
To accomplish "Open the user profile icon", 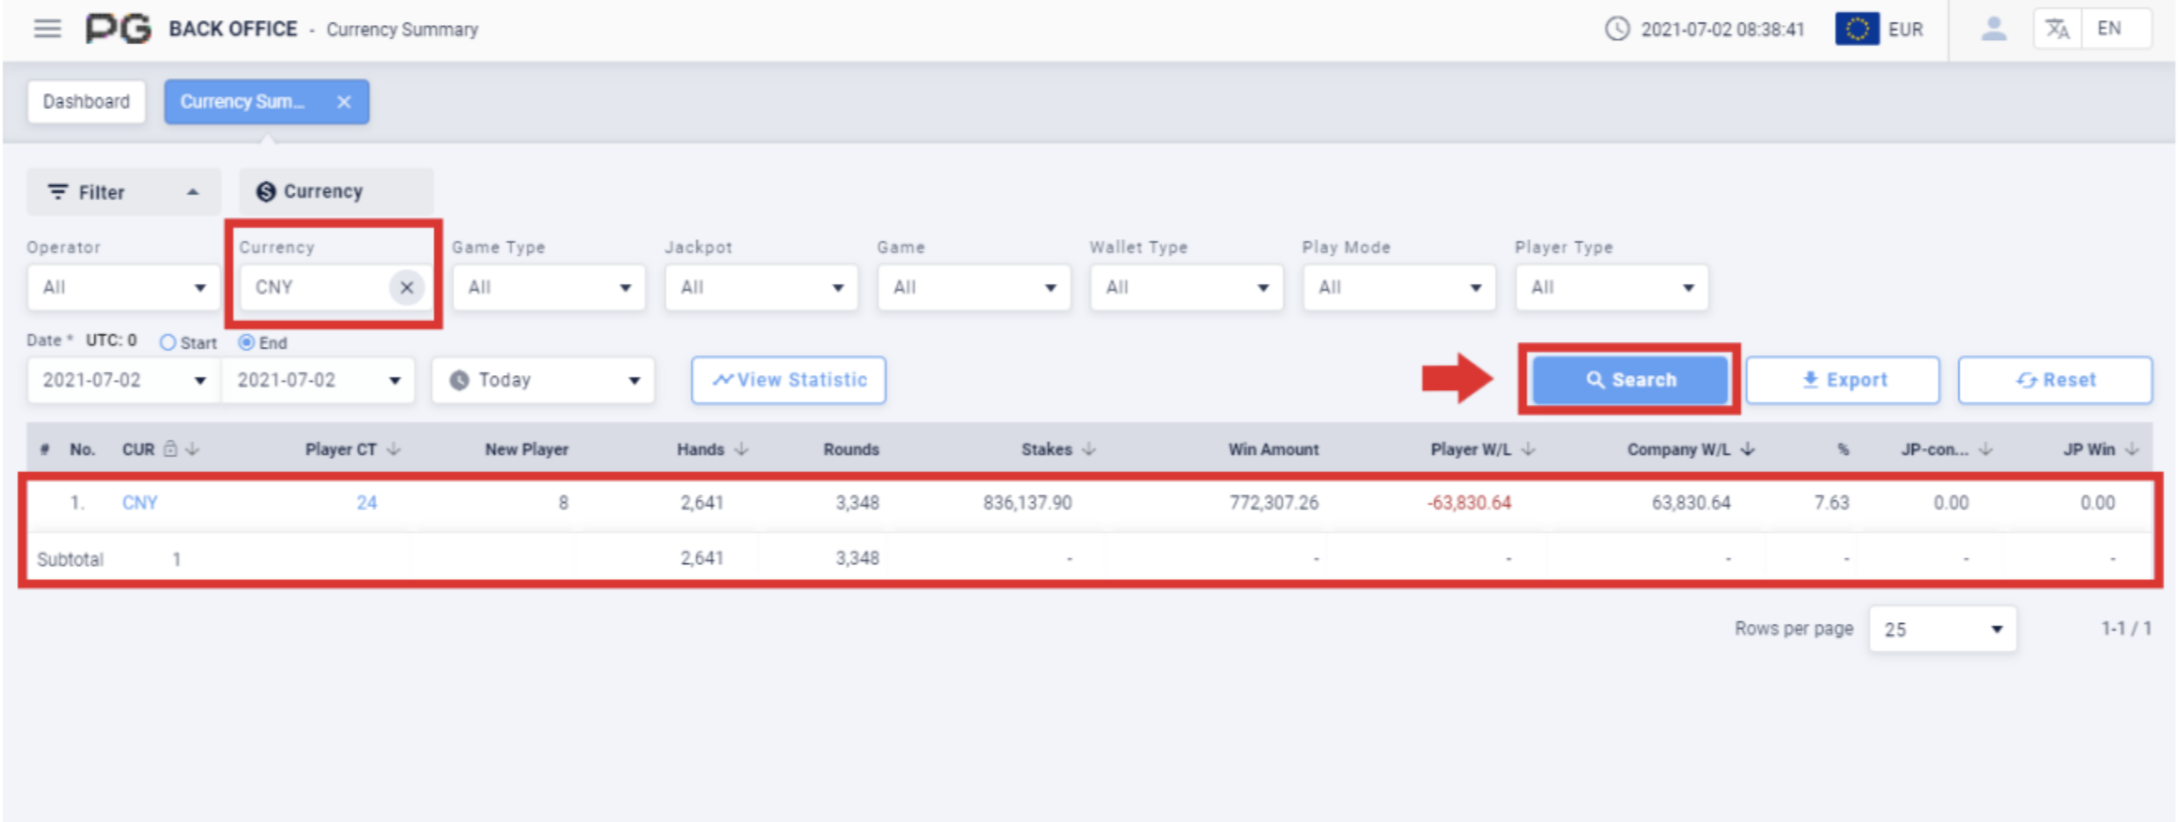I will 1994,29.
